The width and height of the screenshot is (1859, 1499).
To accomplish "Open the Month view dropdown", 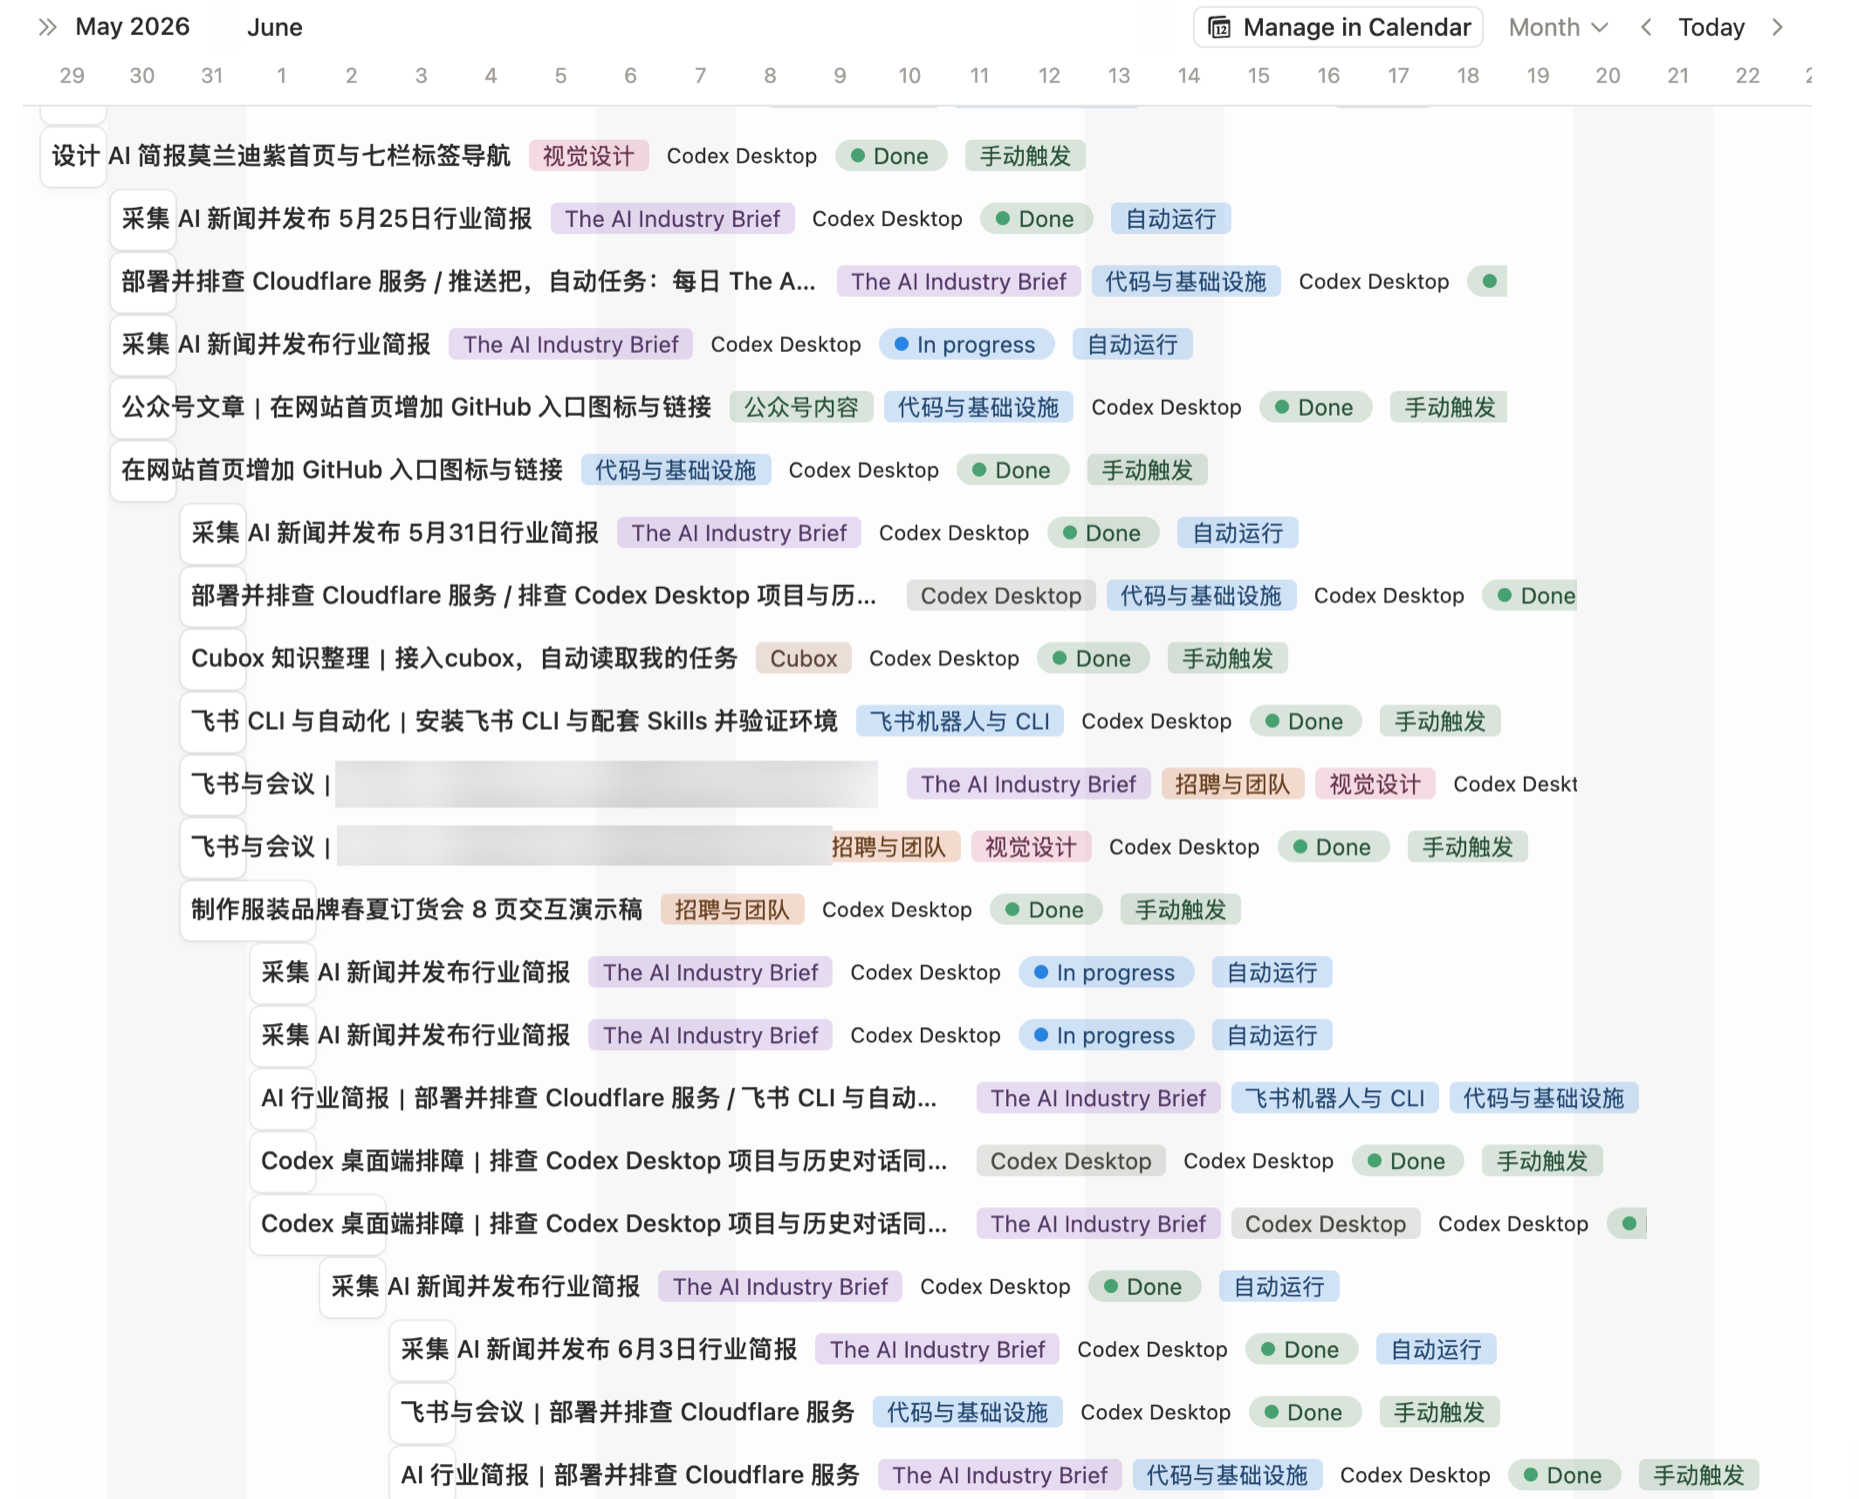I will point(1558,27).
